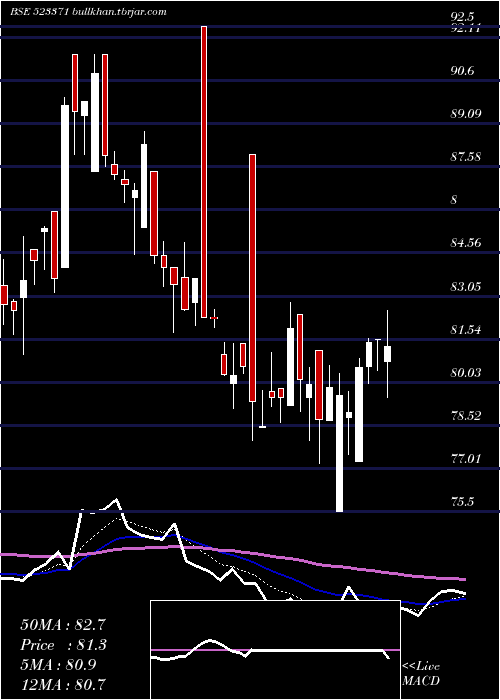Click the 81.54 price axis label

click(x=466, y=330)
